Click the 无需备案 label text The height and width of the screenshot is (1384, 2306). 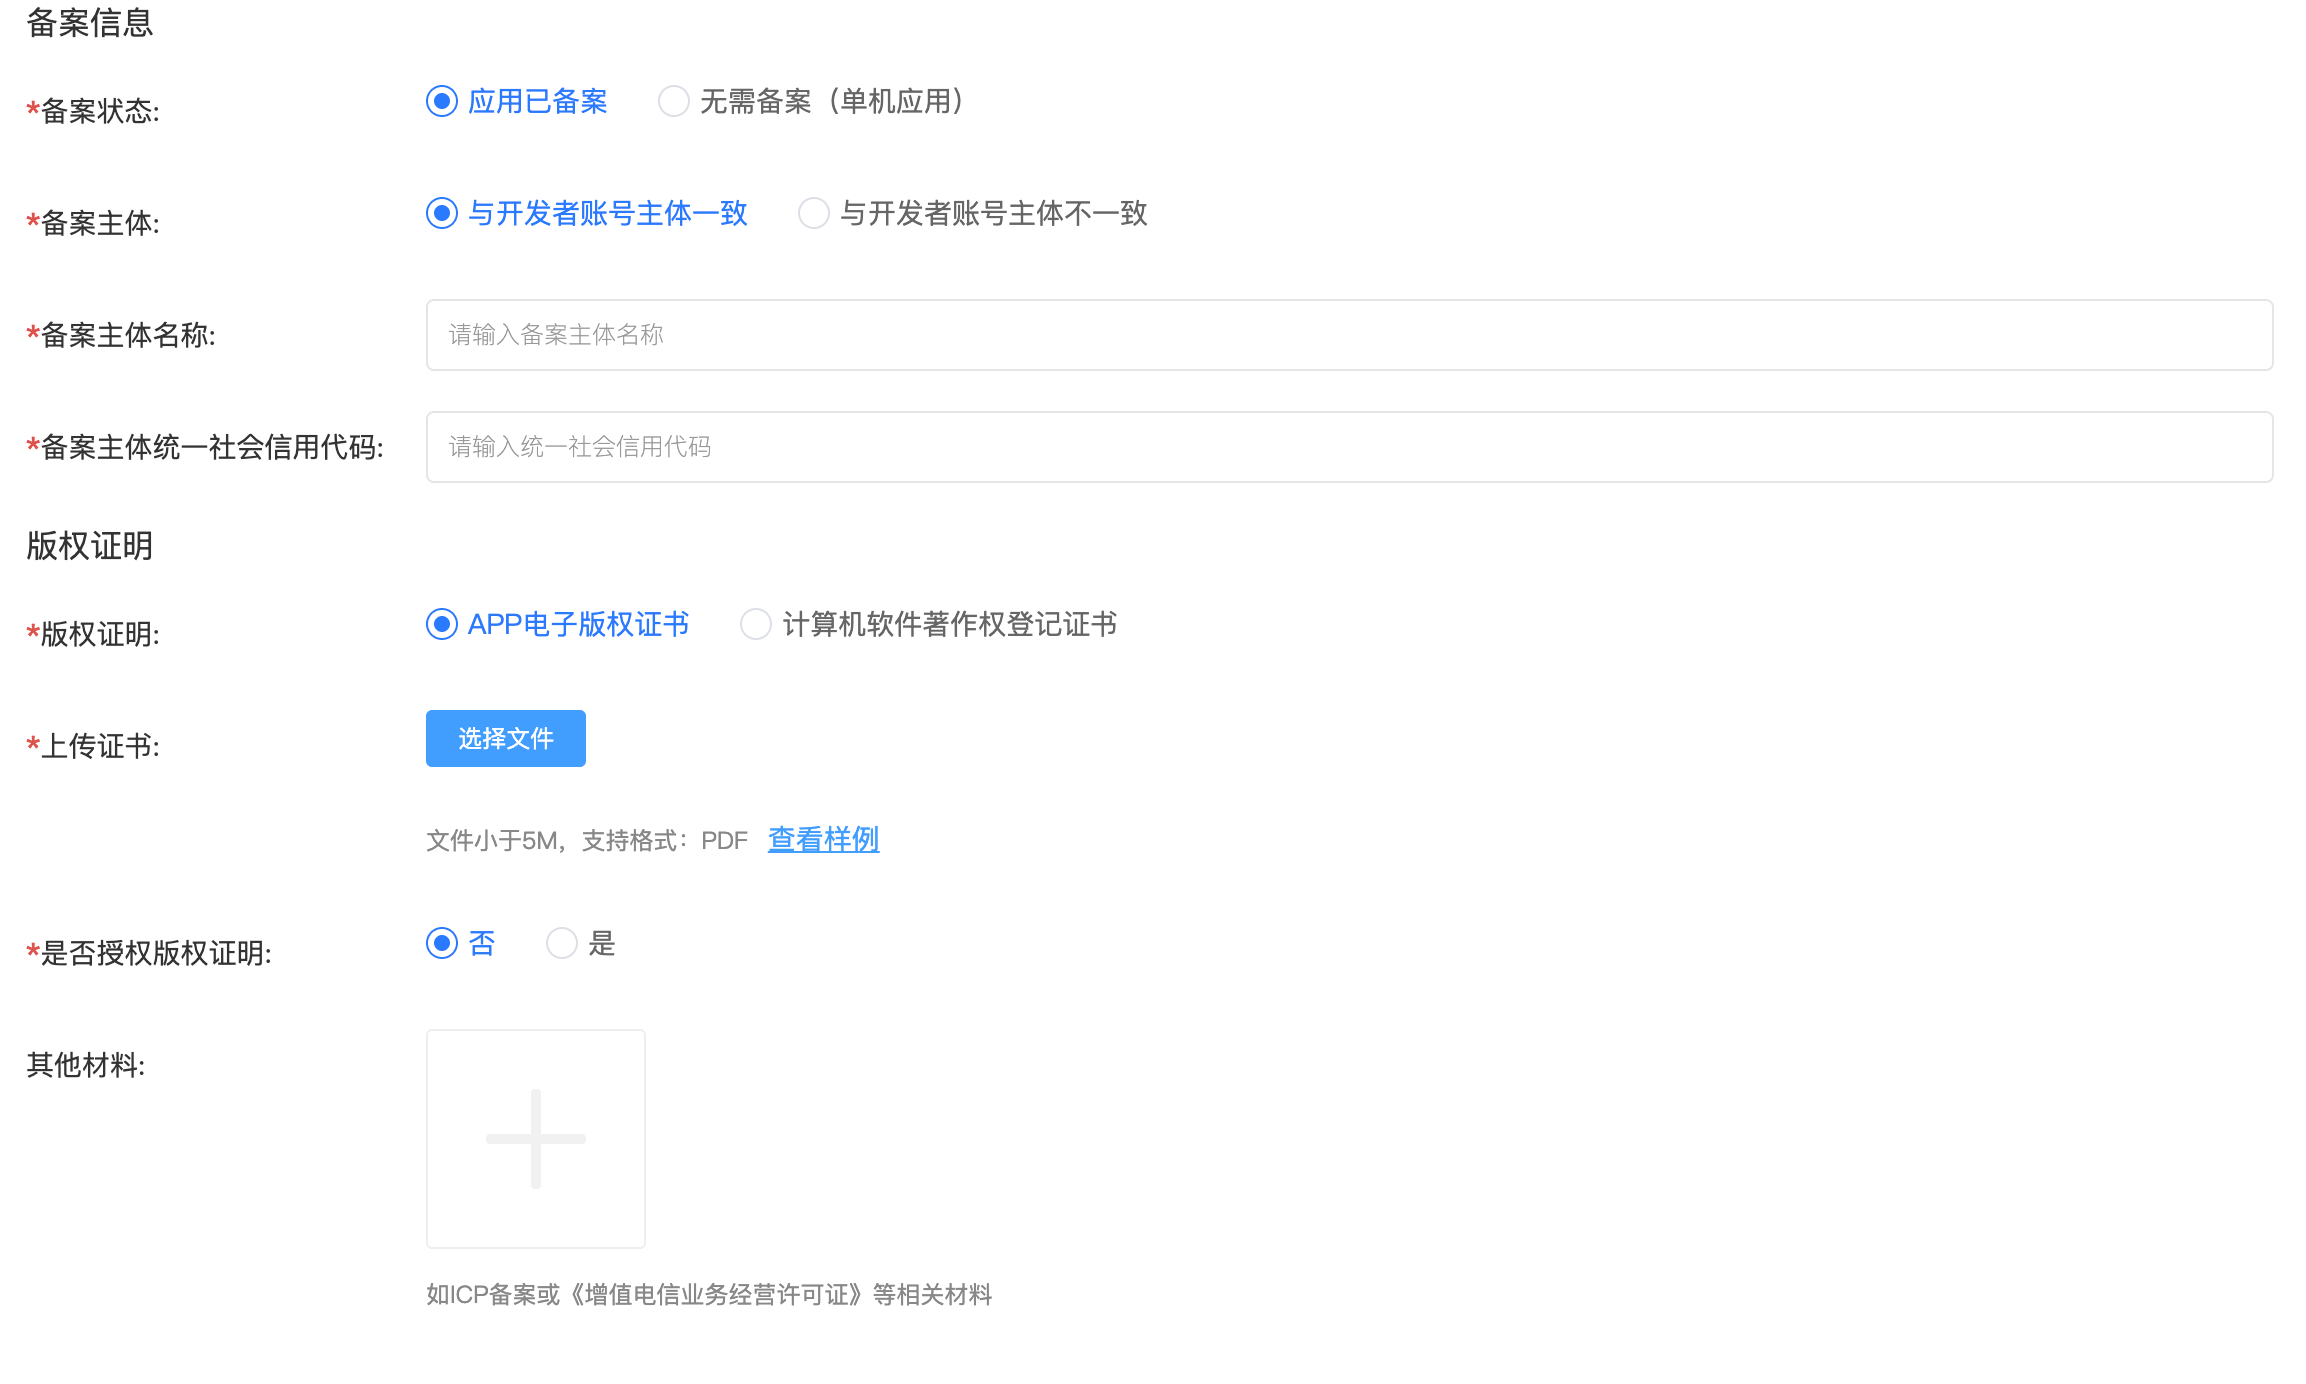click(x=756, y=101)
